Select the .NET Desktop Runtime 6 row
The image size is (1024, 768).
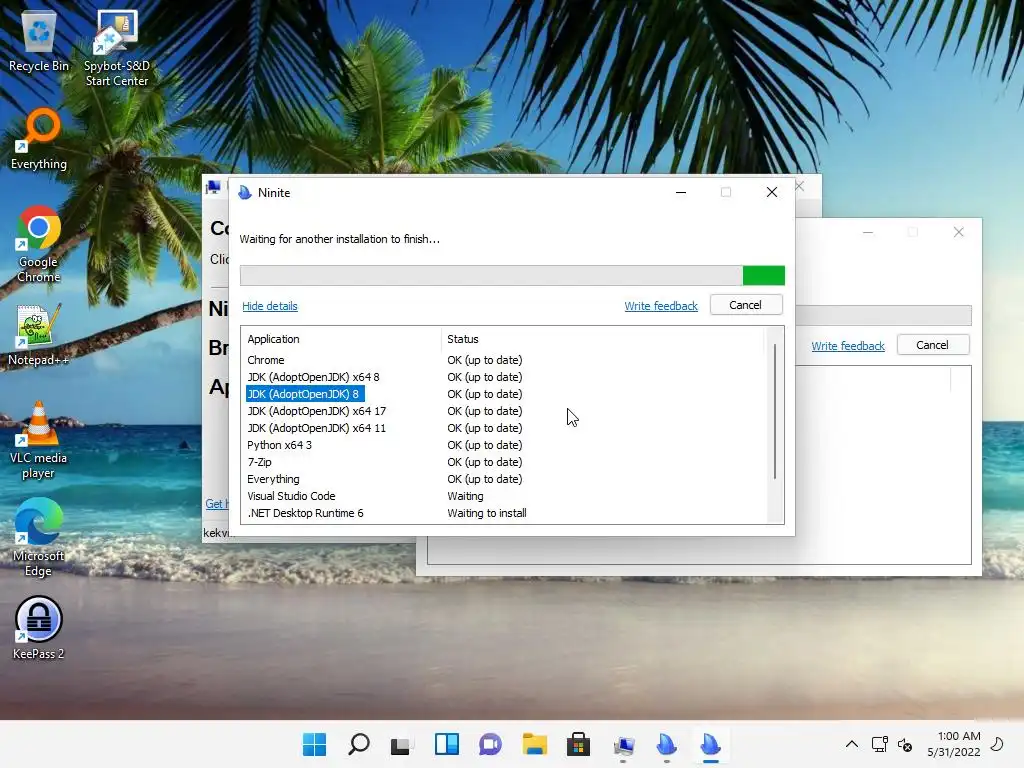click(503, 513)
